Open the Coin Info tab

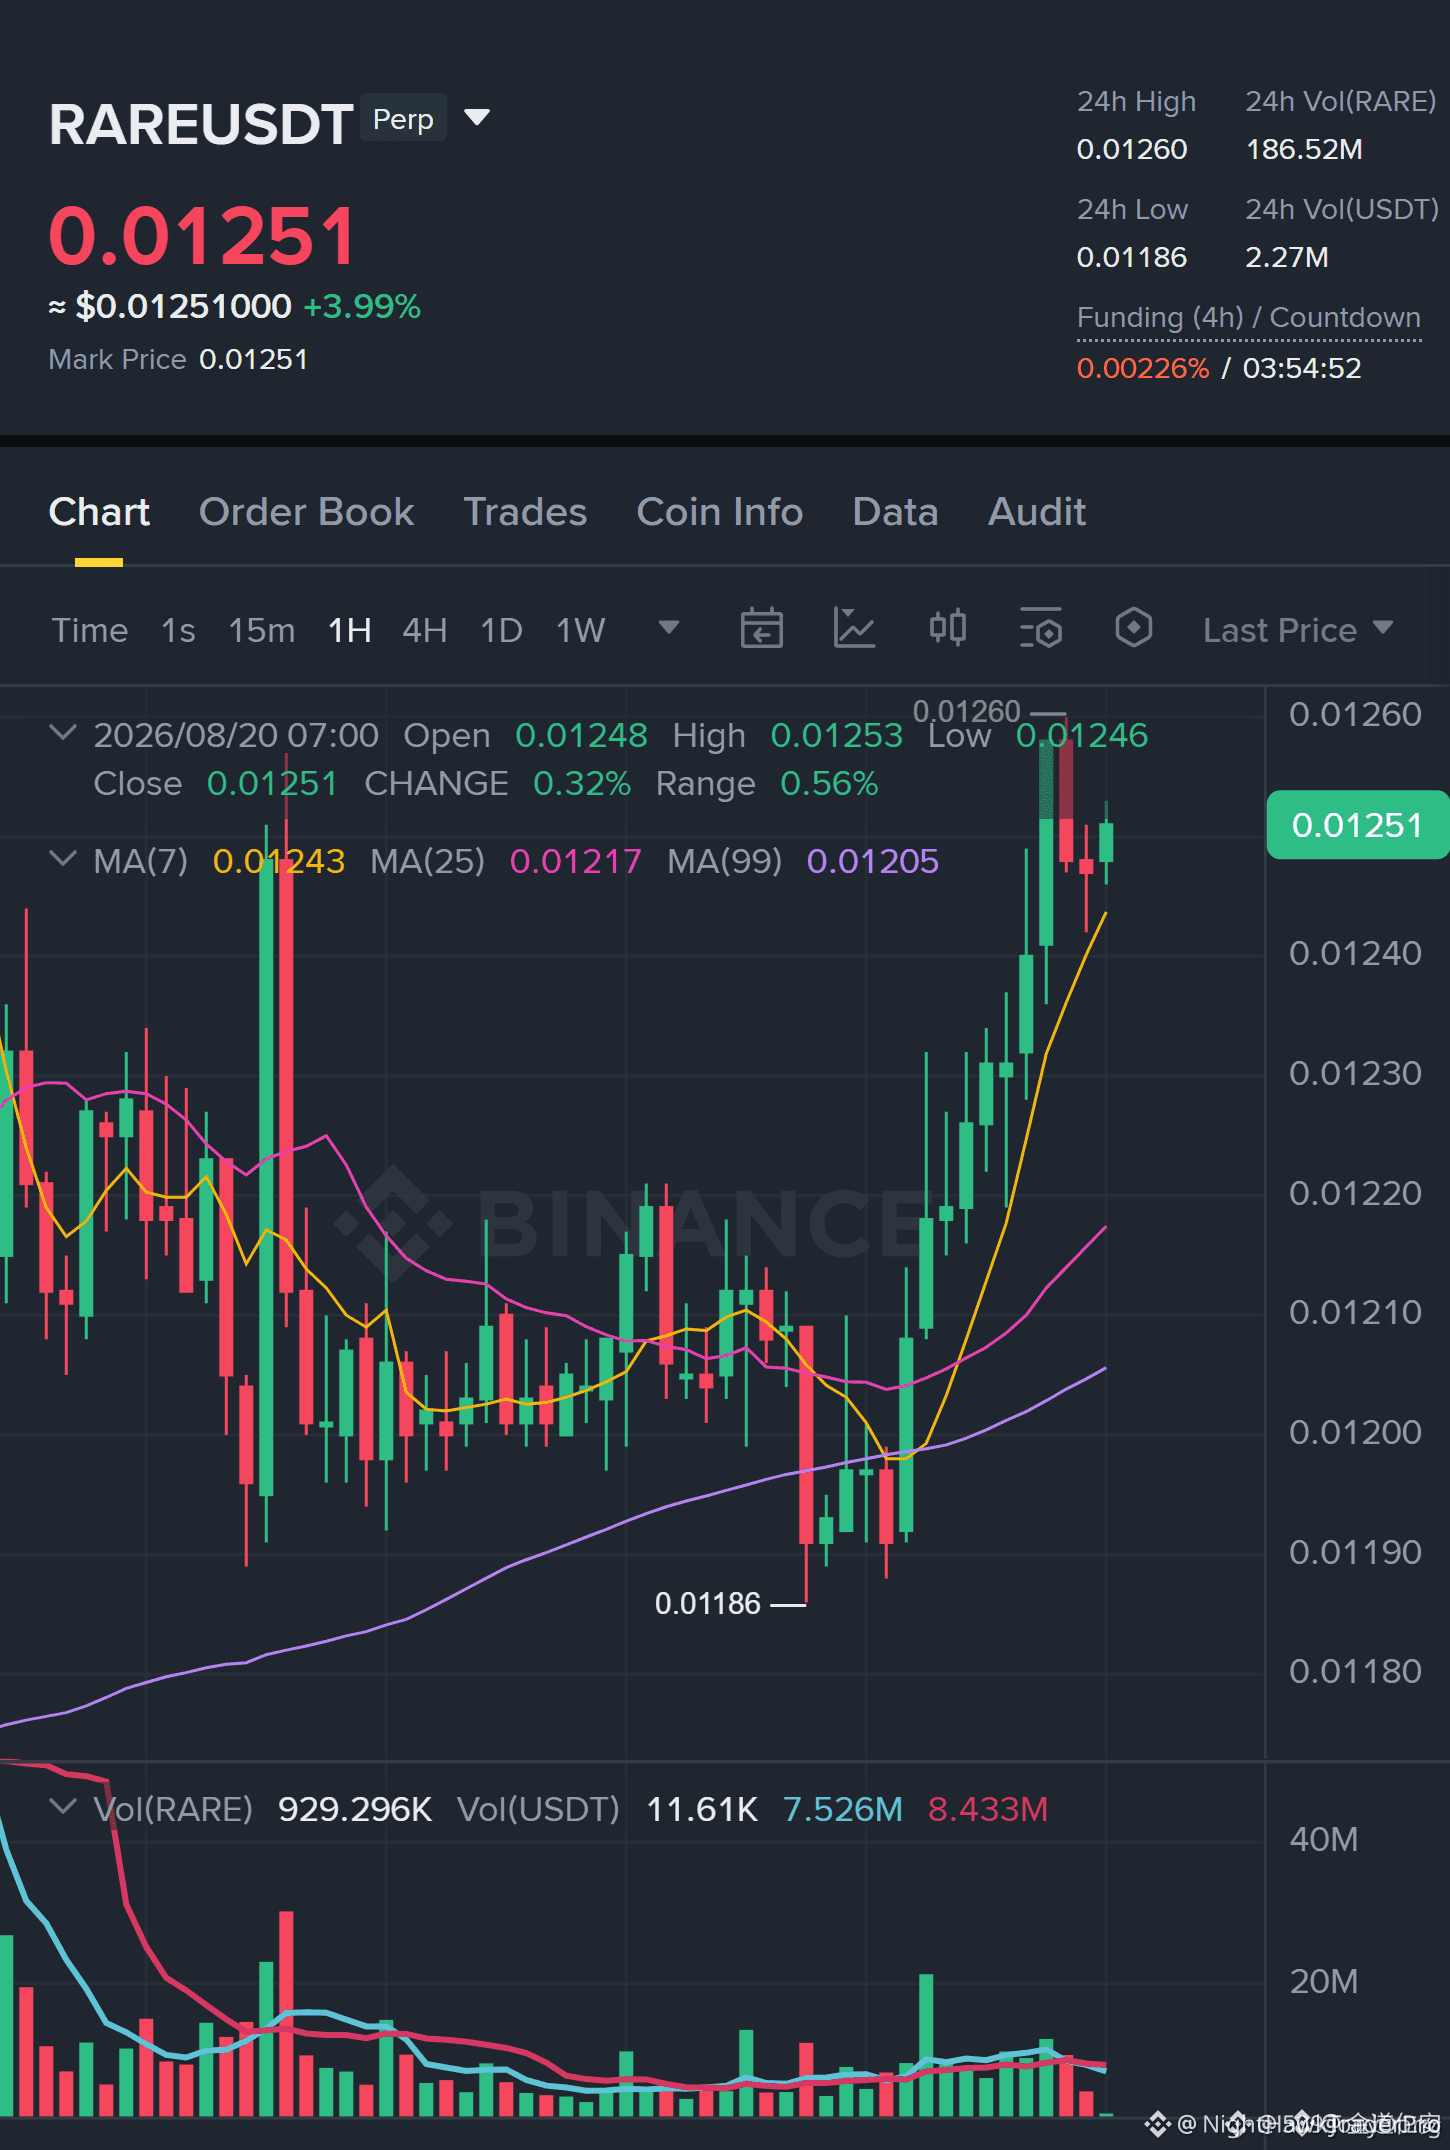click(720, 512)
